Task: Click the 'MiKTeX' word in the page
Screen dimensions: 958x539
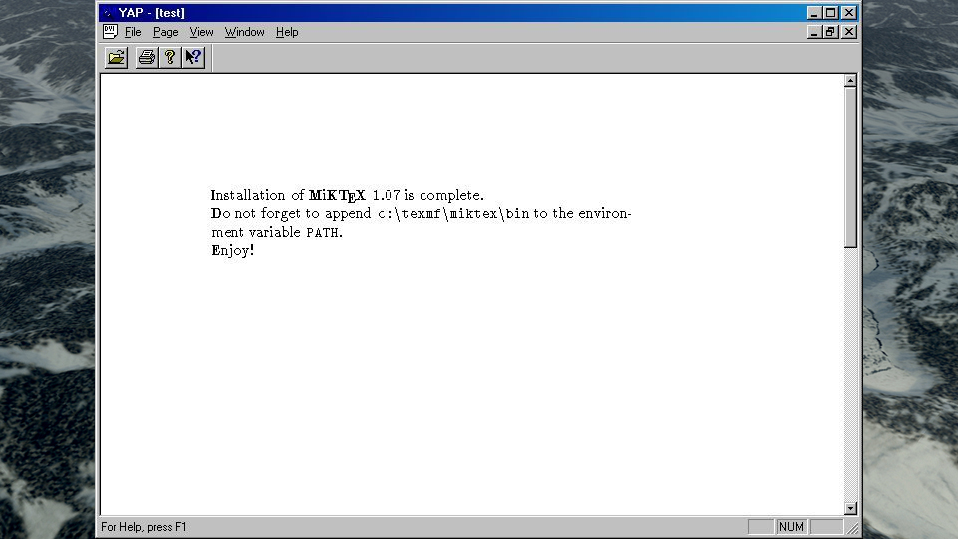Action: click(x=337, y=196)
